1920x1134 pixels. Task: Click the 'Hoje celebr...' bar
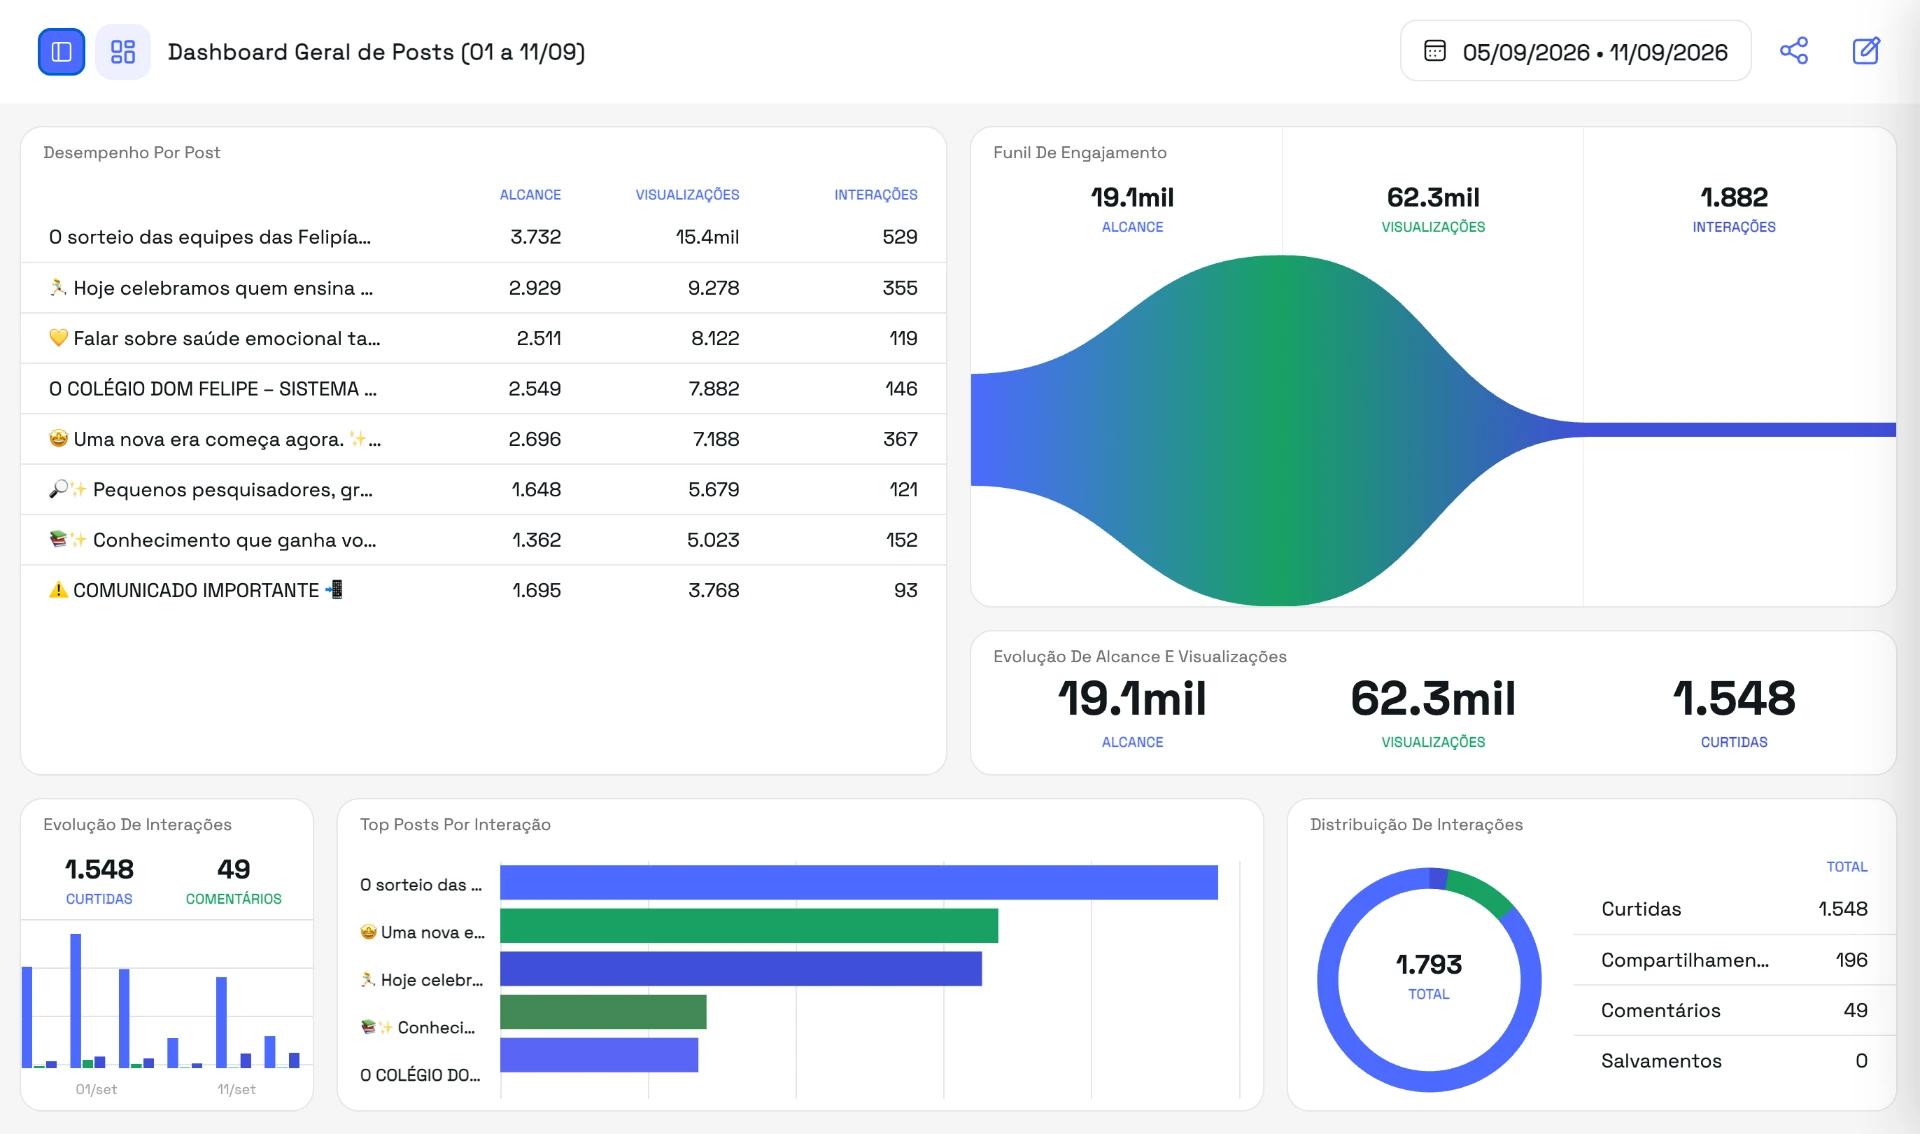click(741, 969)
